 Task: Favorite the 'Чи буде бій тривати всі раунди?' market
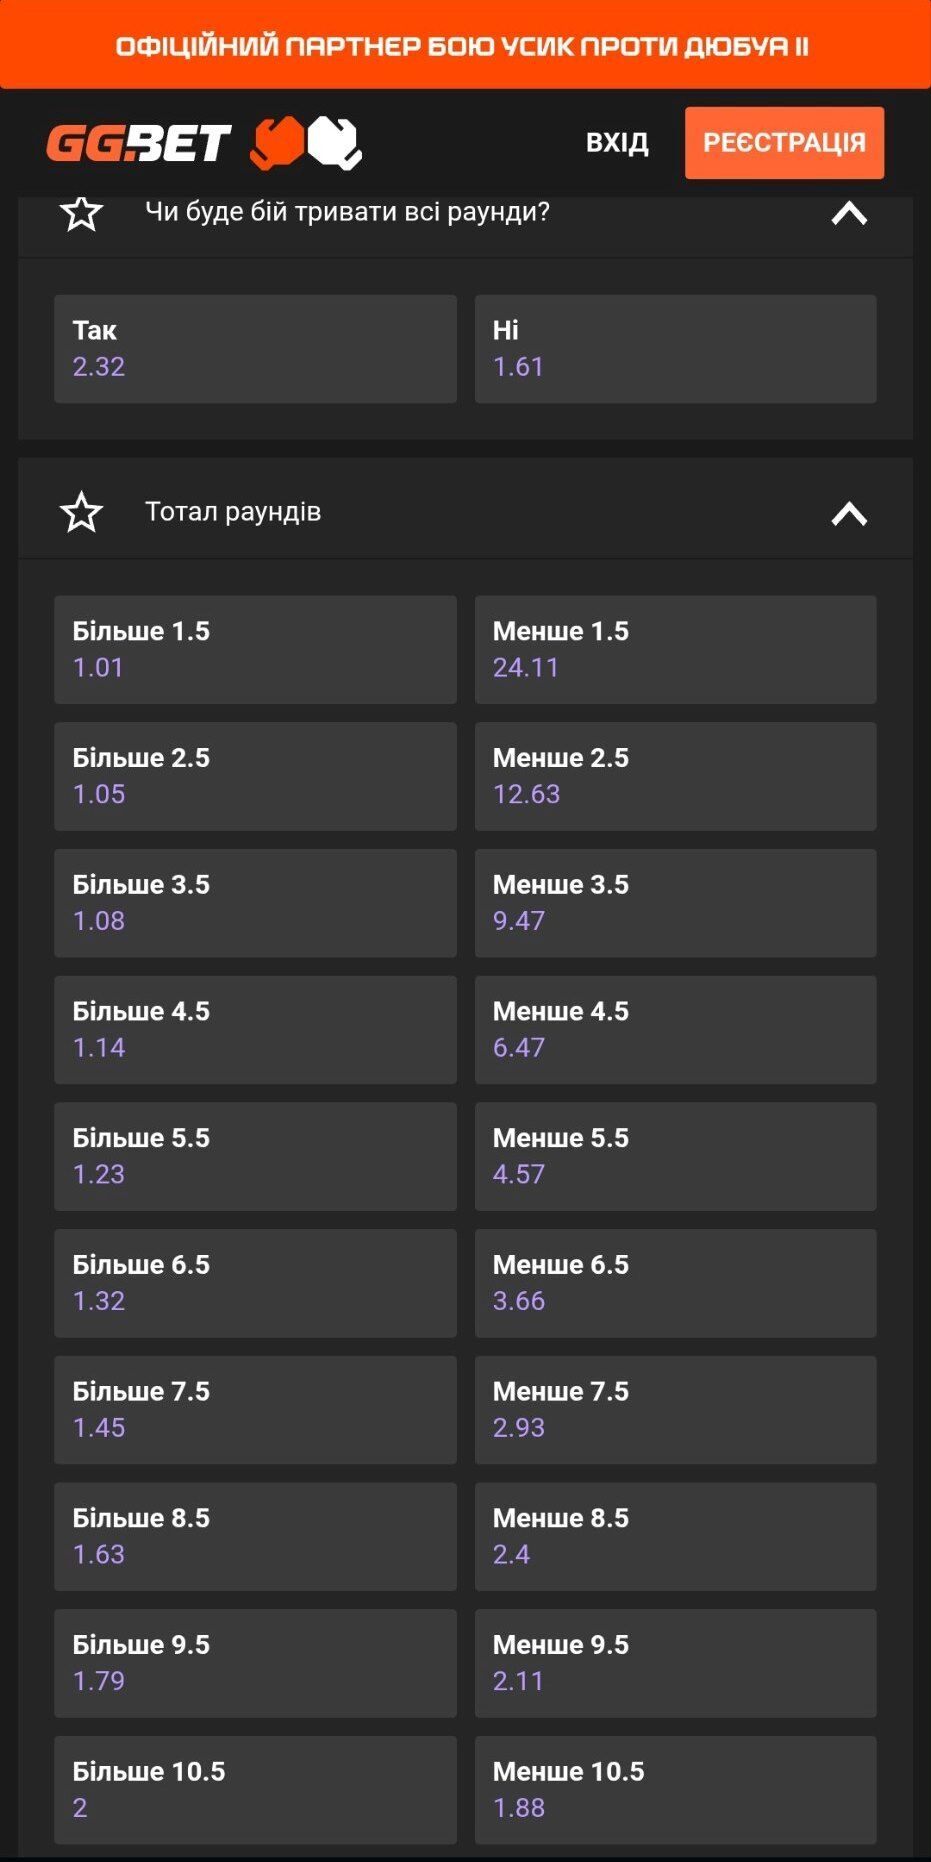point(81,212)
